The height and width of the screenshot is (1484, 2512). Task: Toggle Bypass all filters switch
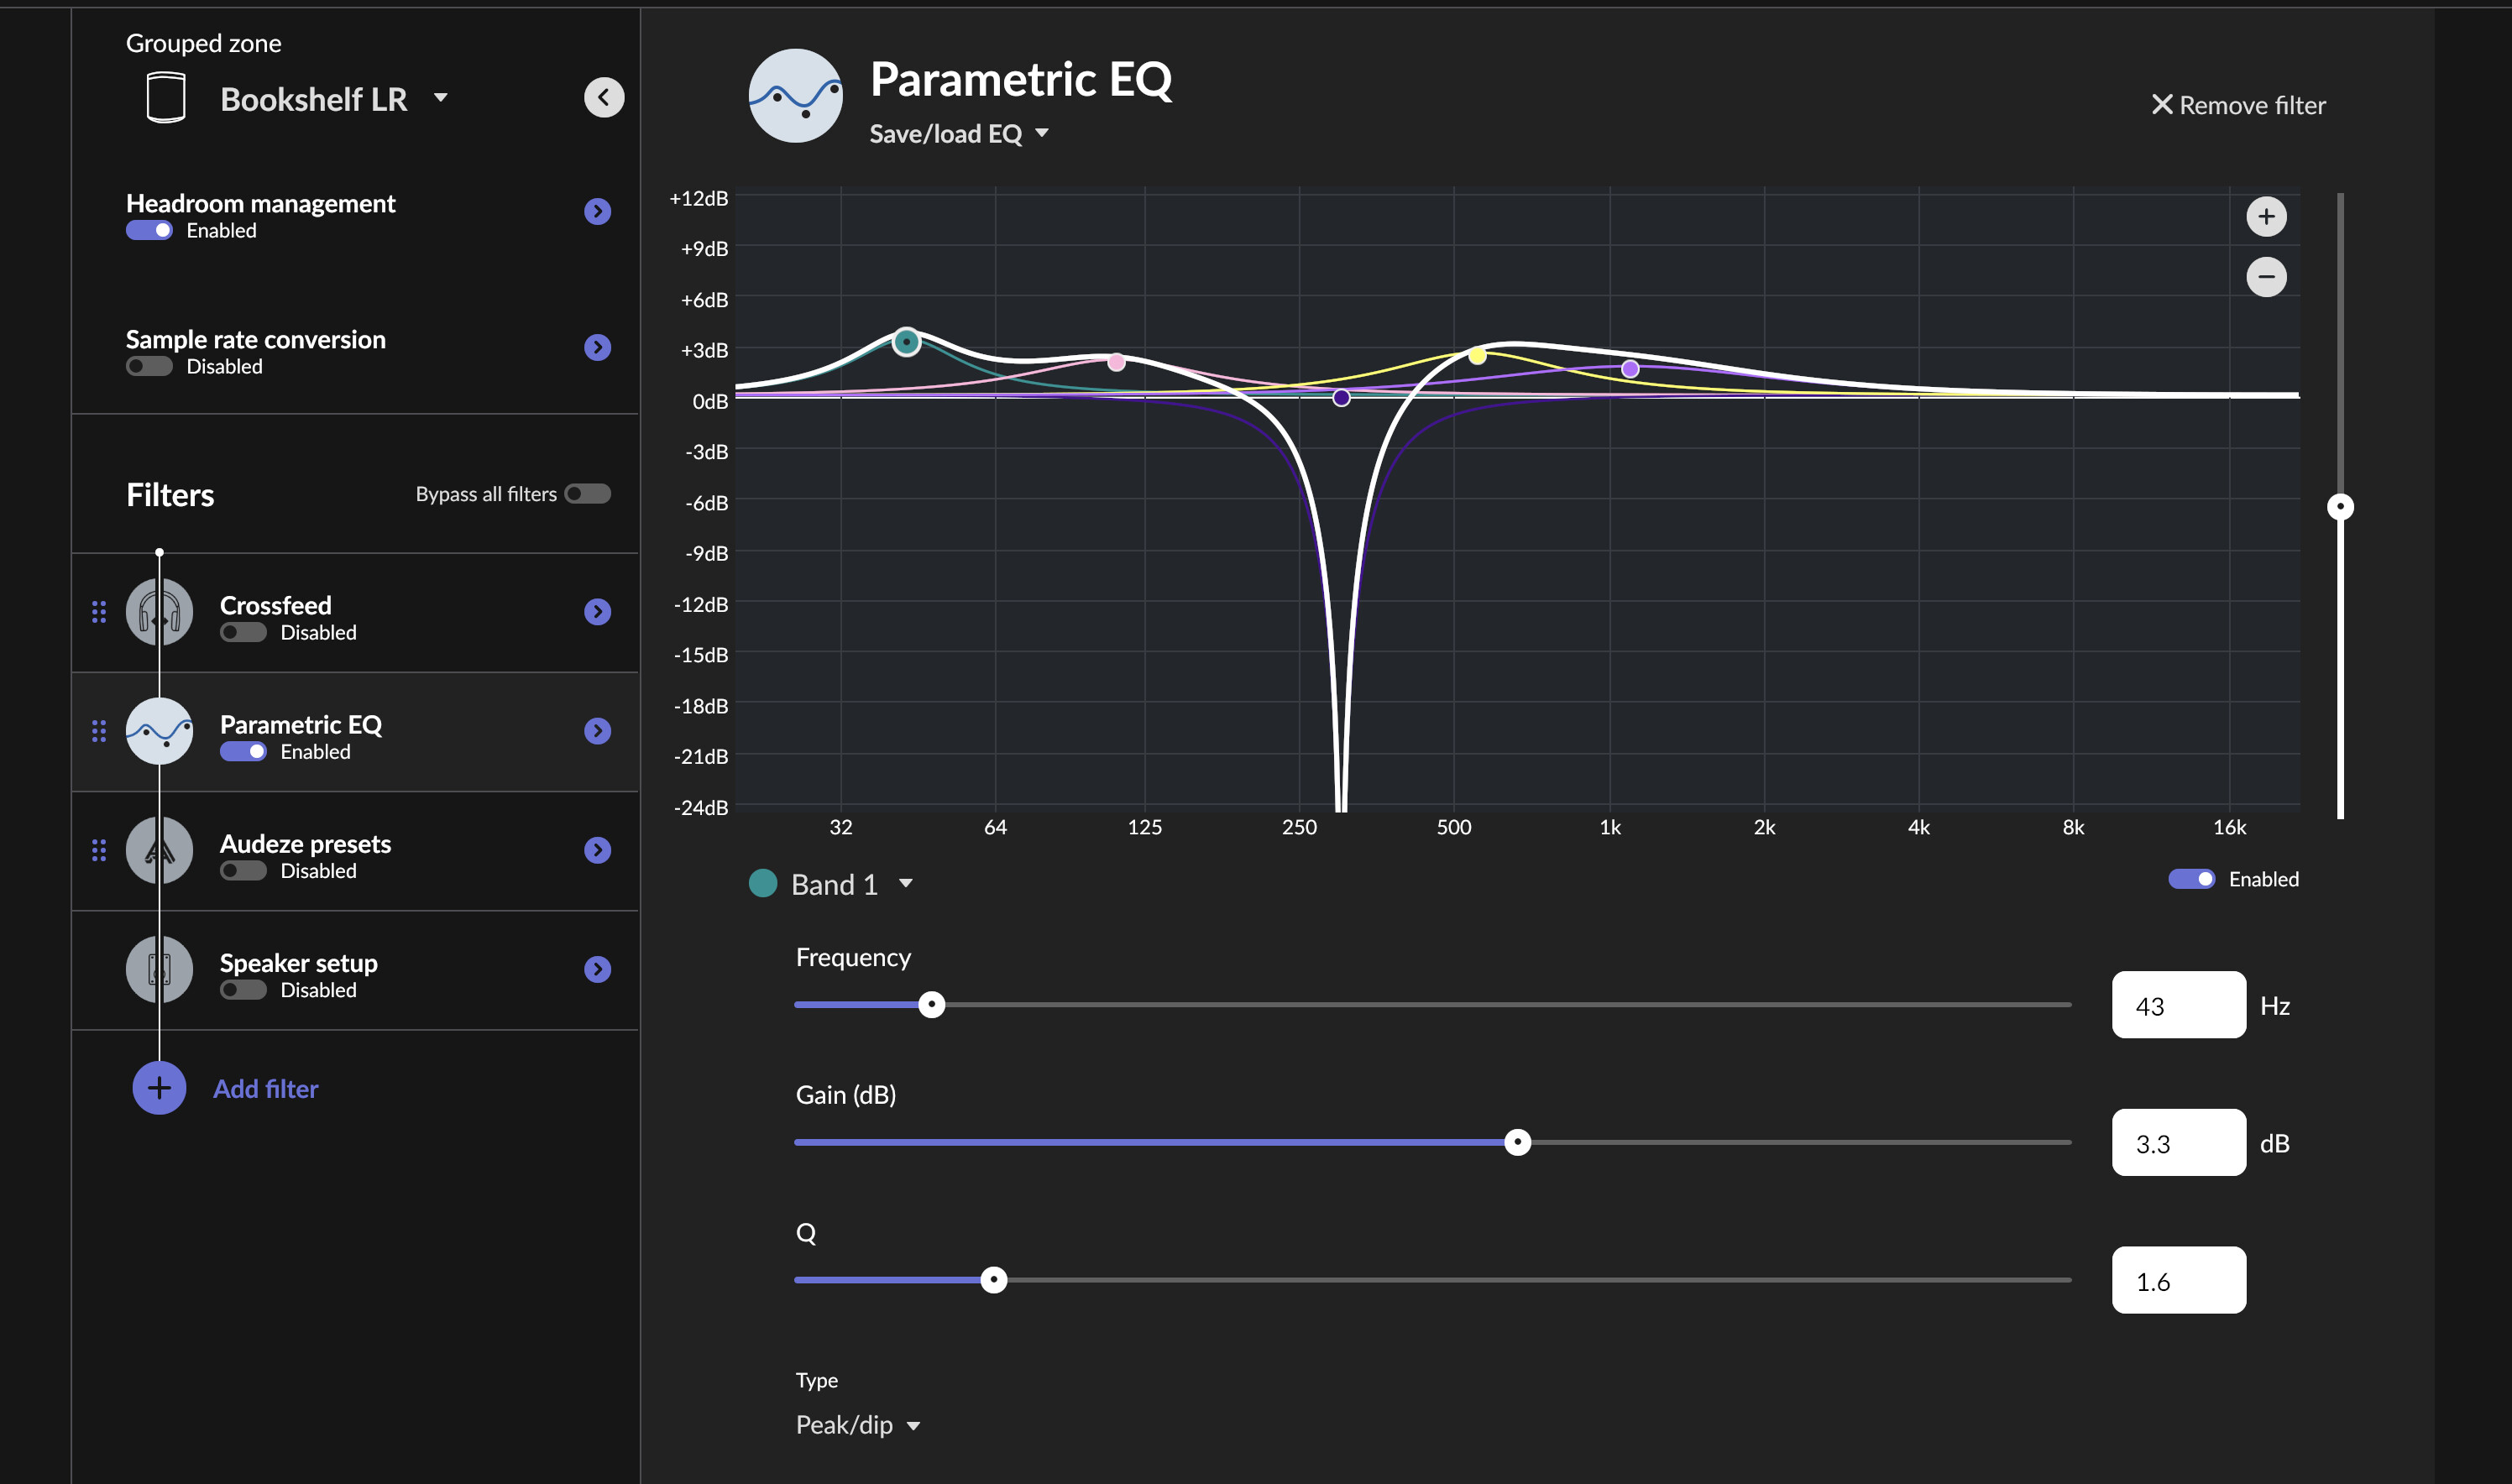point(587,494)
